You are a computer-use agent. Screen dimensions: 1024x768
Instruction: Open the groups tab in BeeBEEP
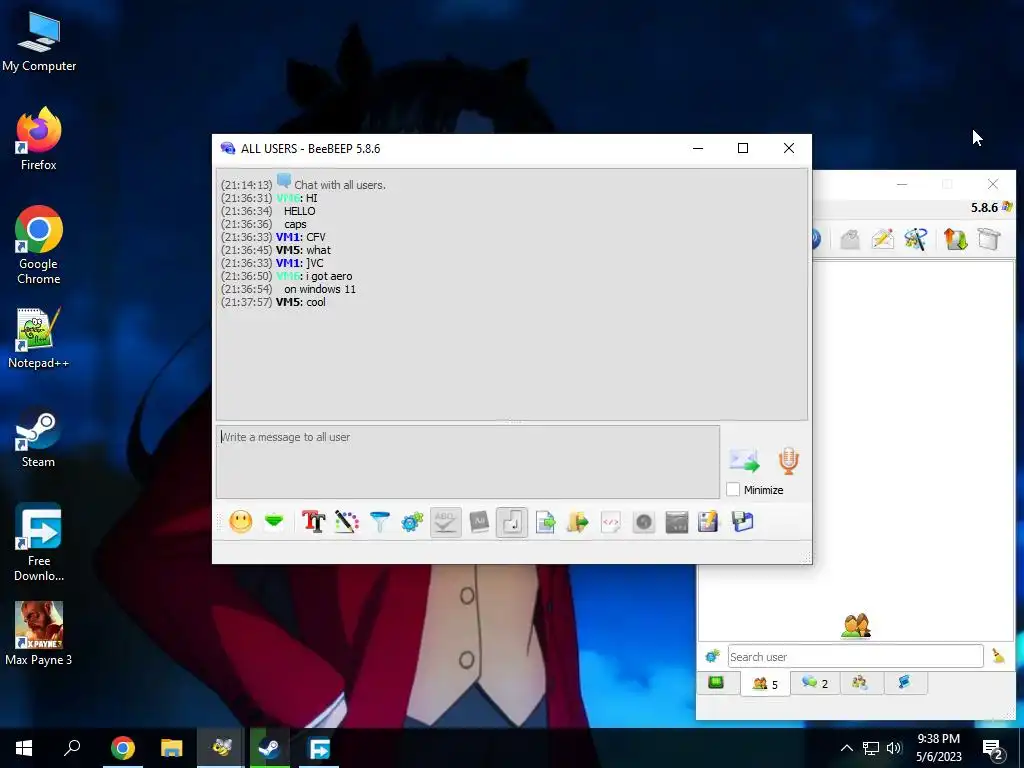(860, 683)
